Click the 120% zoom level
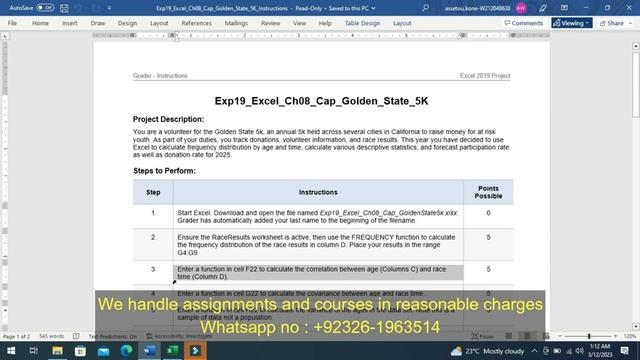 630,336
